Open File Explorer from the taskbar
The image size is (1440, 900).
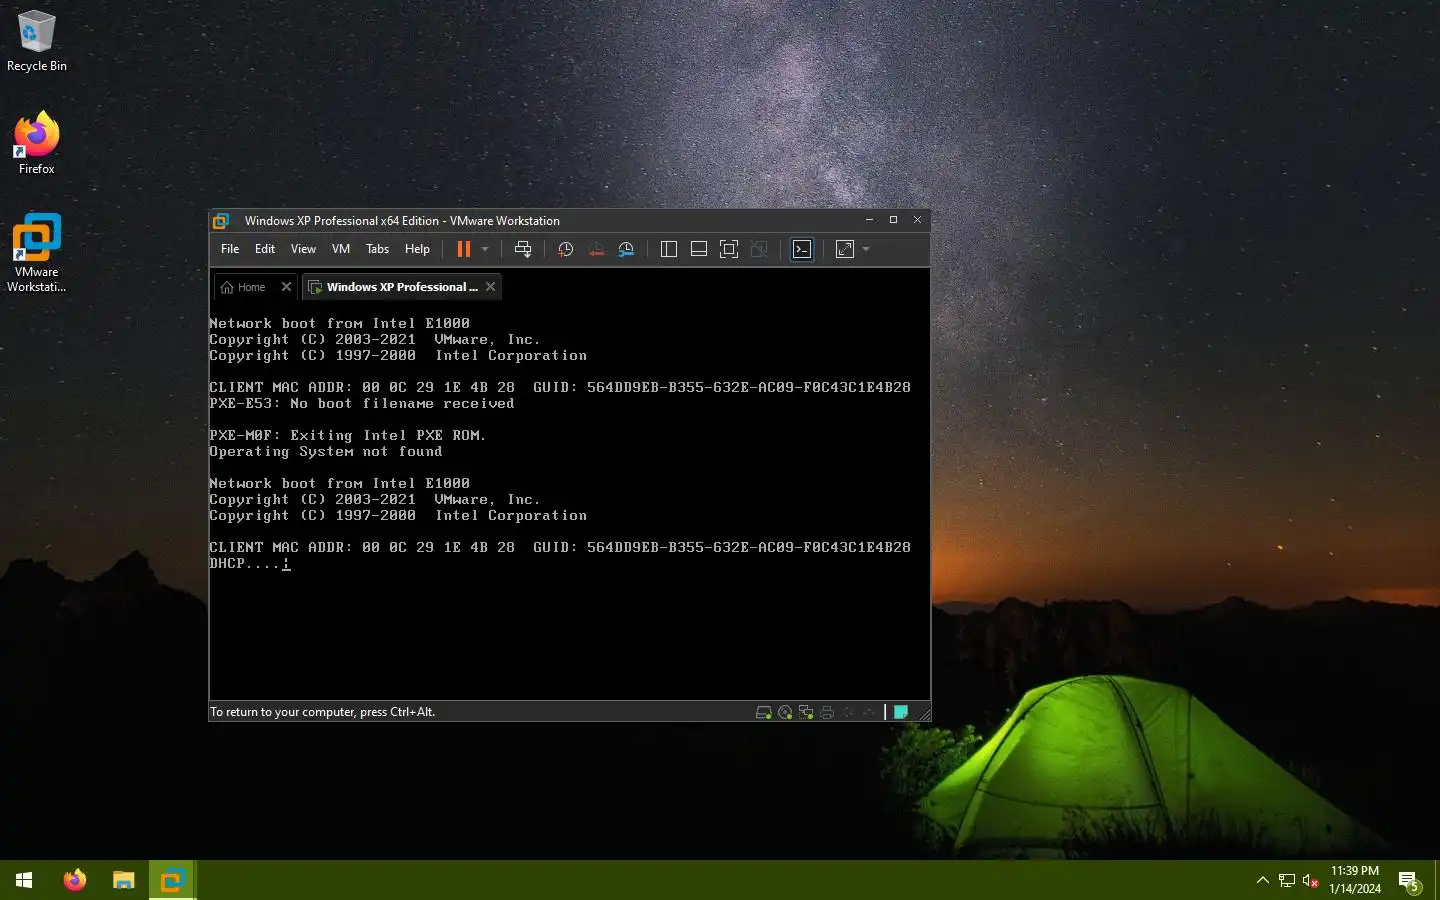[x=123, y=880]
